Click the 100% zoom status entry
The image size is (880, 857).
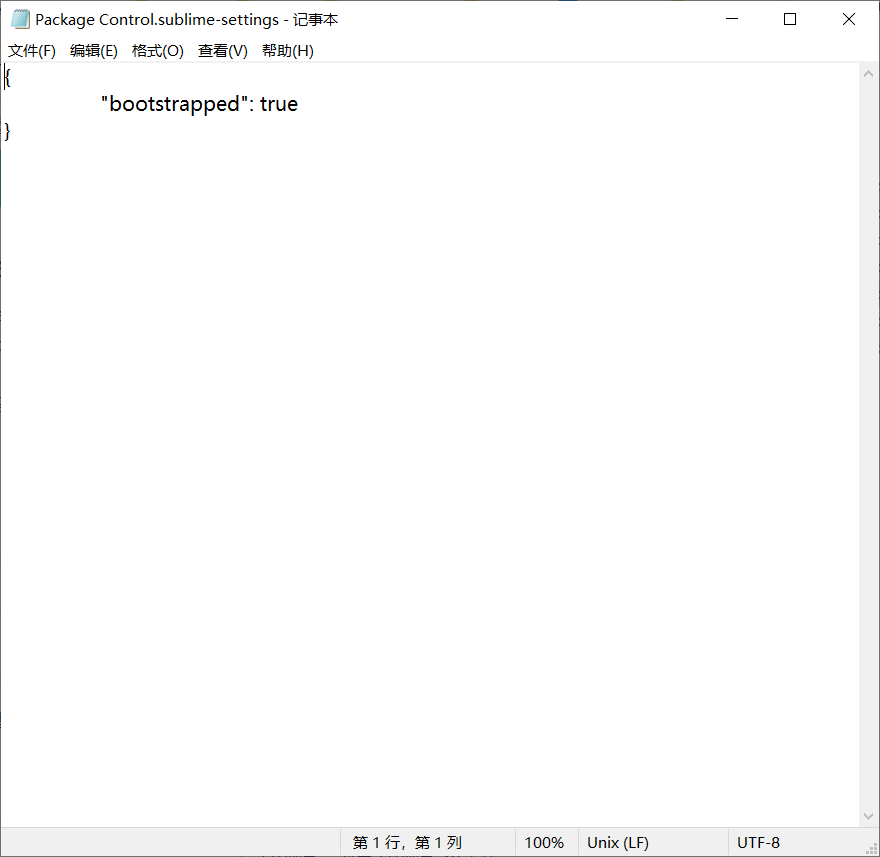click(544, 842)
